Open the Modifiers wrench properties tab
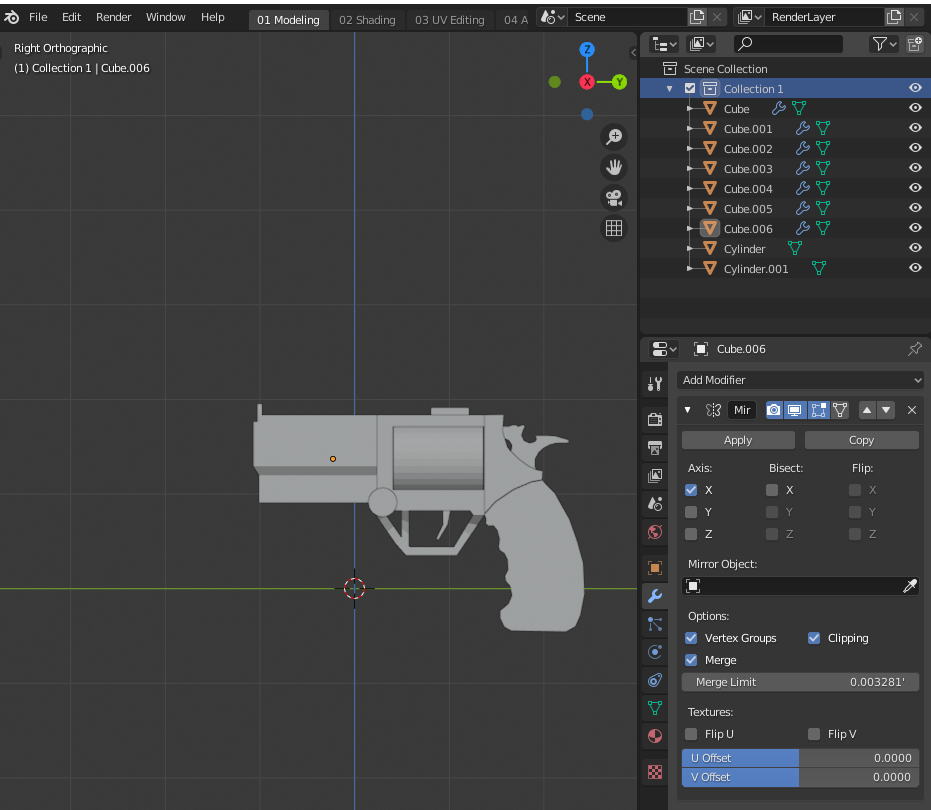This screenshot has height=810, width=931. (655, 596)
